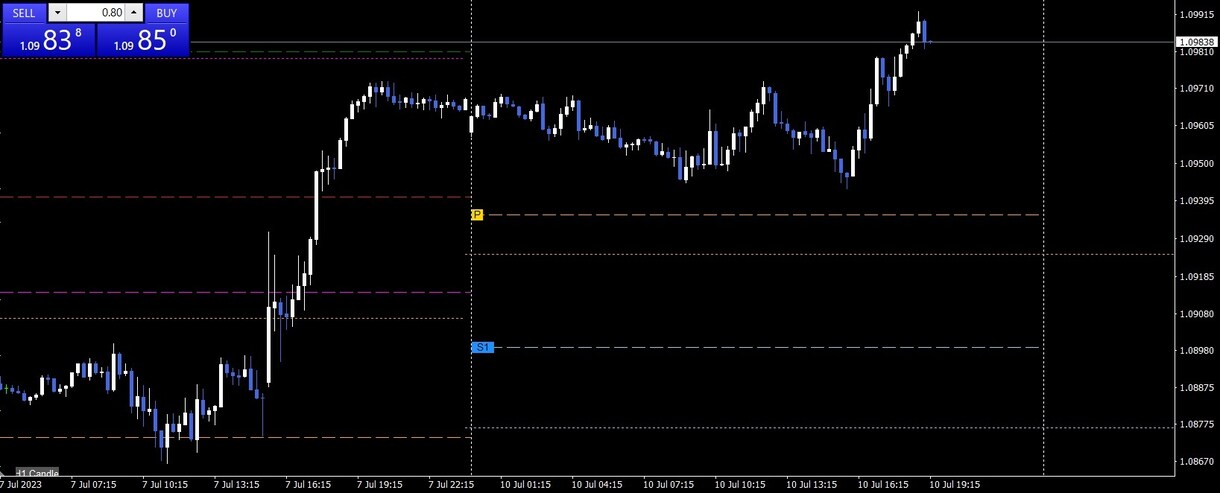Click the 1.09290 price axis label
This screenshot has width=1220, height=493.
point(1196,239)
